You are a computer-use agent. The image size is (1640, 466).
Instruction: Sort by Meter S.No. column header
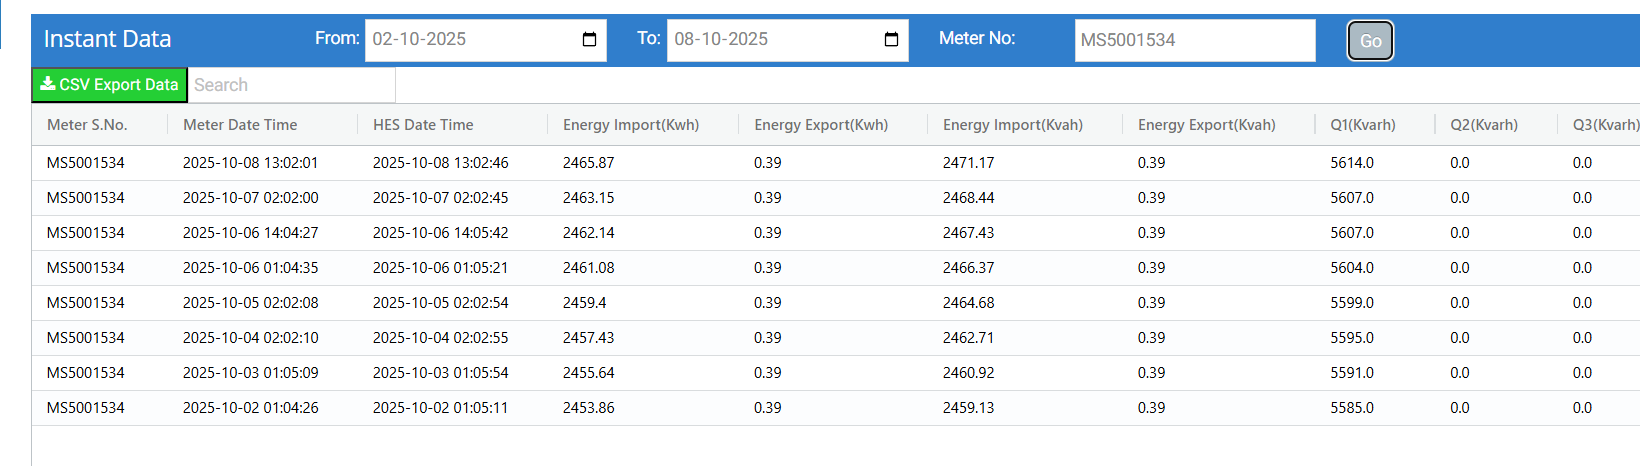pyautogui.click(x=87, y=125)
